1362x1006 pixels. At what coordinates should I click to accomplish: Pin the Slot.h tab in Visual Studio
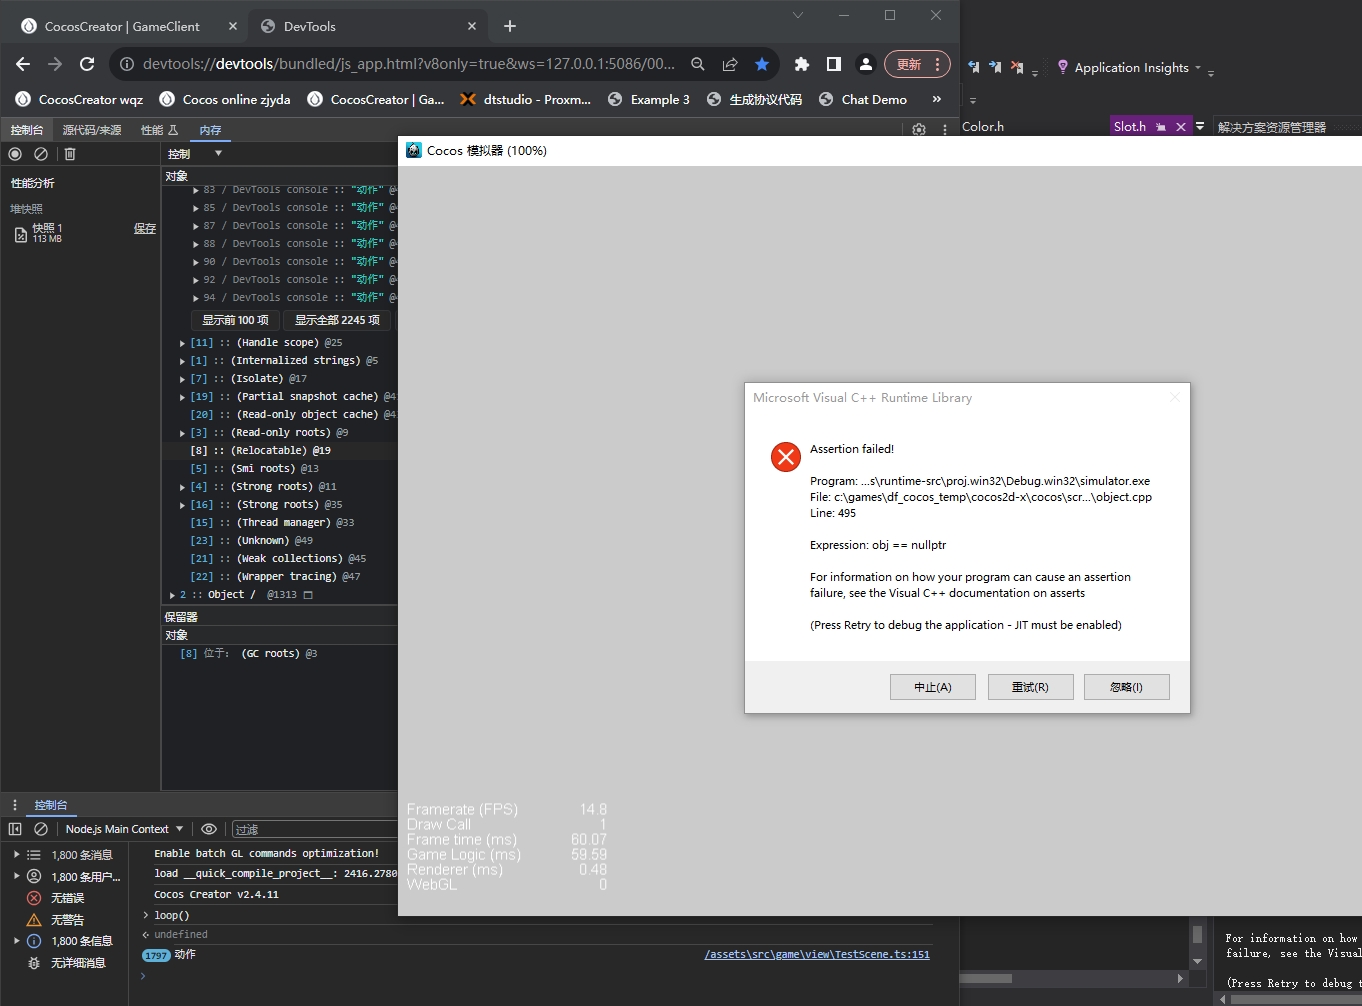(1161, 127)
